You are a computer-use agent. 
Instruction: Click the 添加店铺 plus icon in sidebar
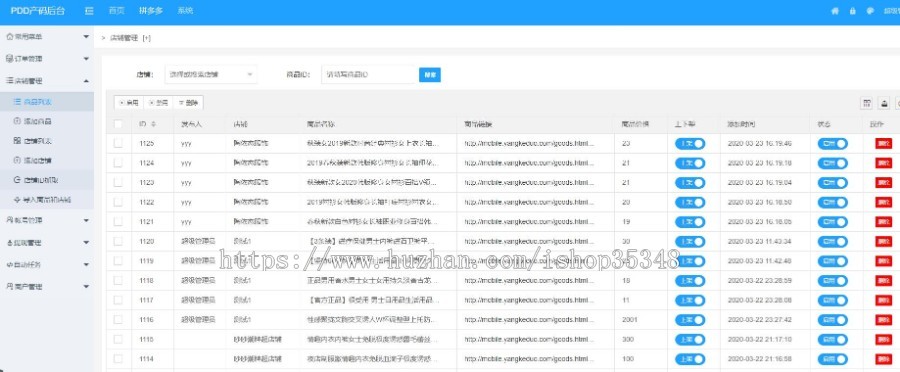click(17, 160)
